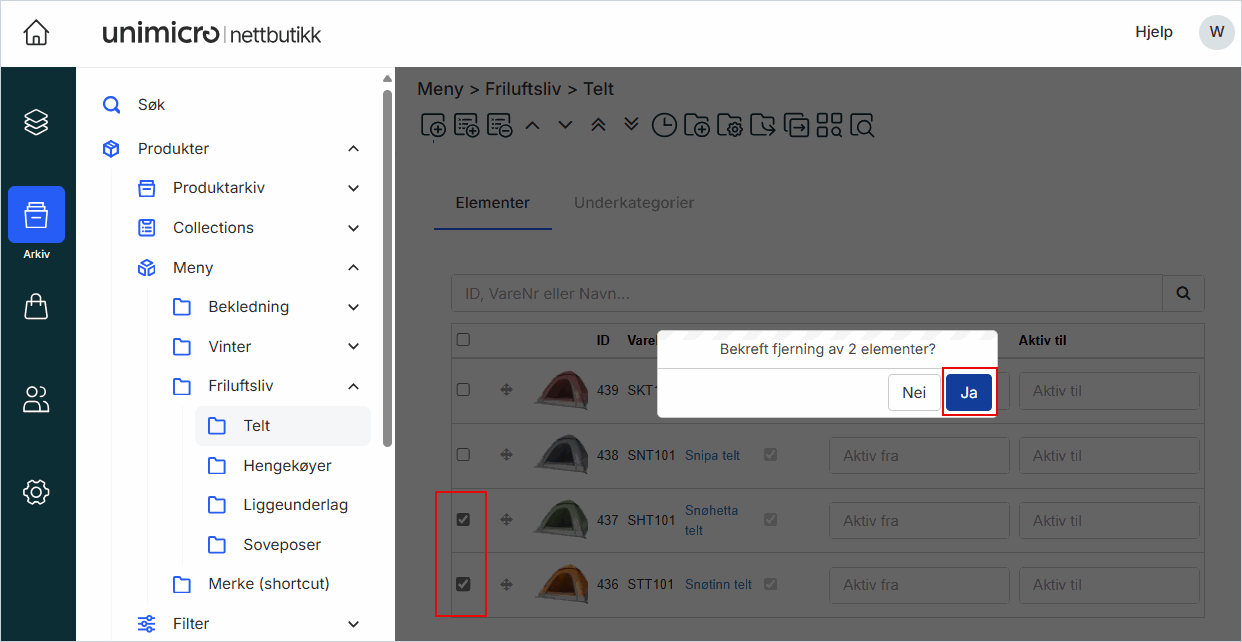
Task: Uncheck the Snøtinn telt row checkbox
Action: (463, 584)
